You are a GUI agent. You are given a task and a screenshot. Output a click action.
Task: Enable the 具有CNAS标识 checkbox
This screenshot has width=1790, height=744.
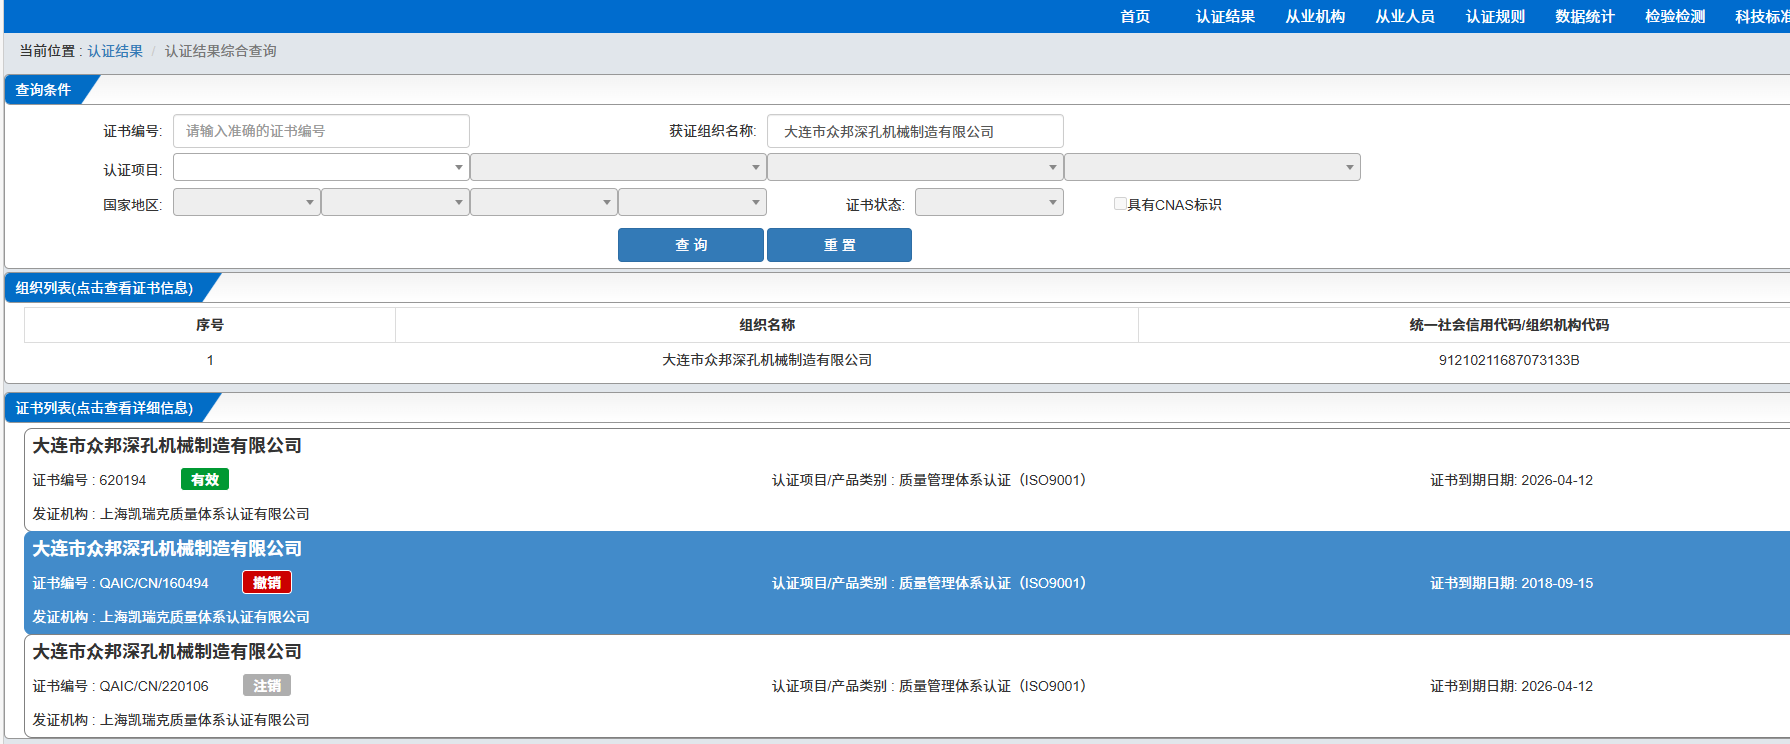coord(1120,204)
